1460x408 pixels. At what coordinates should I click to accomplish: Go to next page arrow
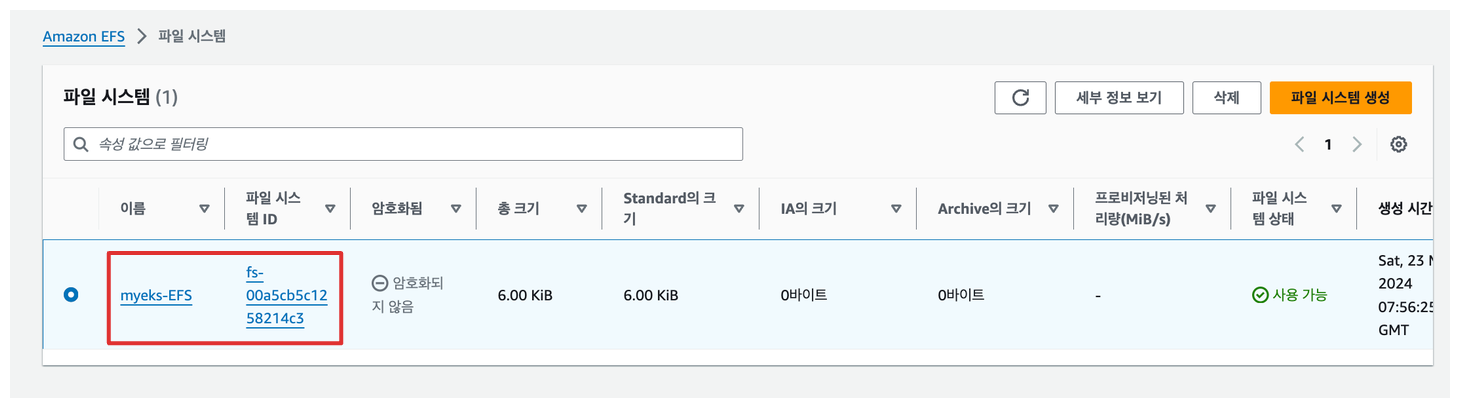pos(1357,144)
